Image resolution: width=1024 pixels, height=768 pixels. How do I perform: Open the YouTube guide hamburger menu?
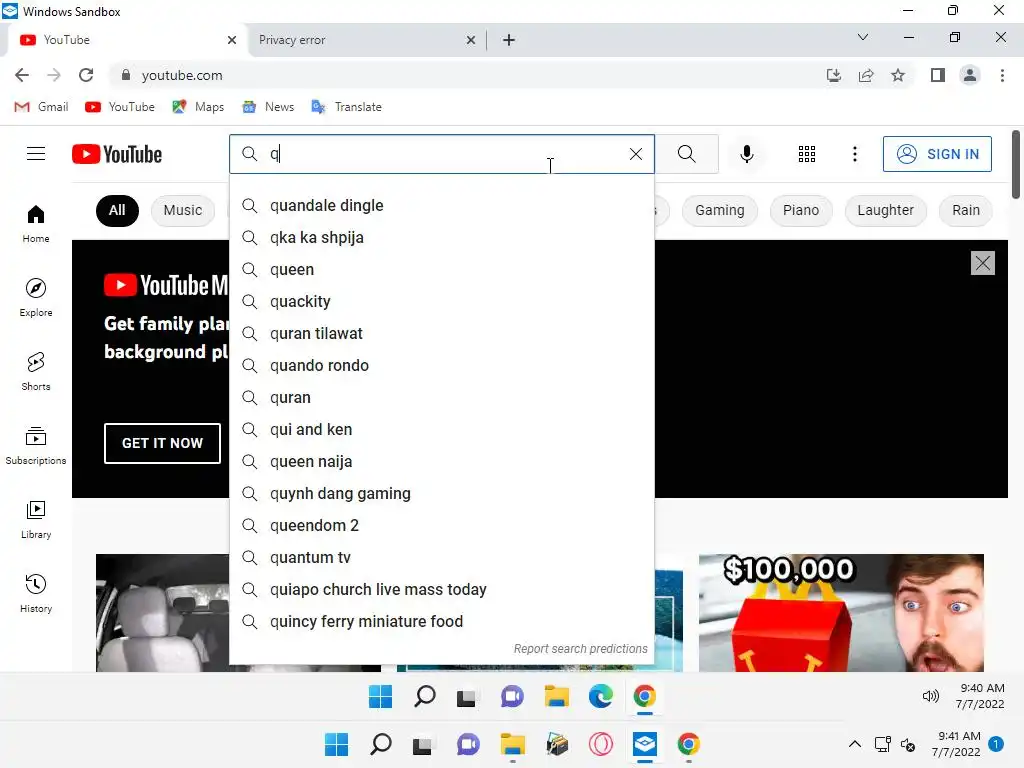pyautogui.click(x=36, y=154)
